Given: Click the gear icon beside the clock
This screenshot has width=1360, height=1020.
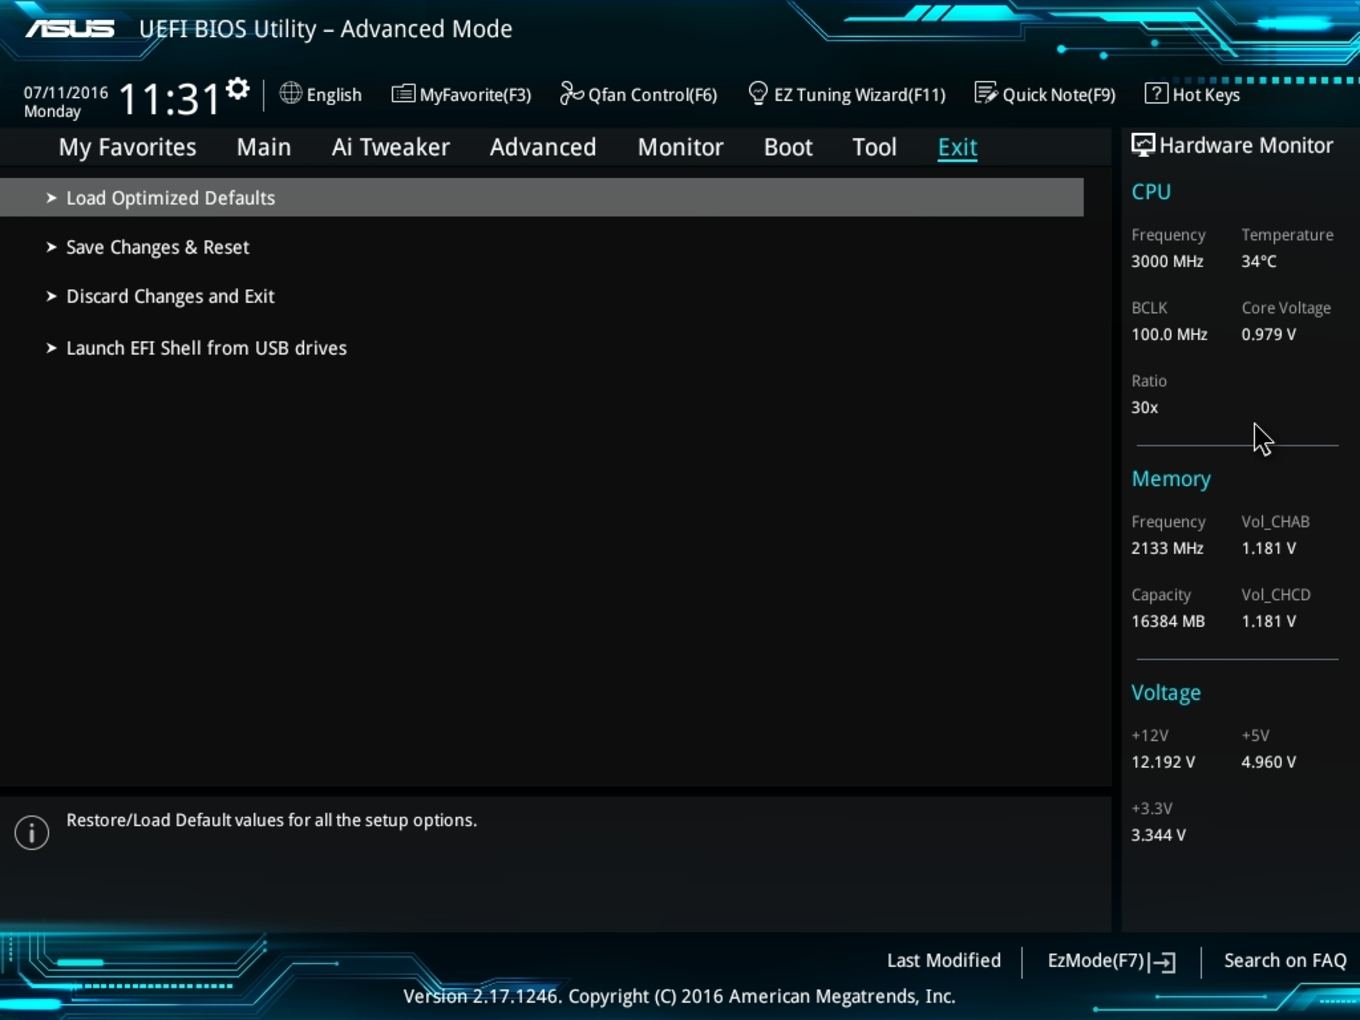Looking at the screenshot, I should point(237,89).
